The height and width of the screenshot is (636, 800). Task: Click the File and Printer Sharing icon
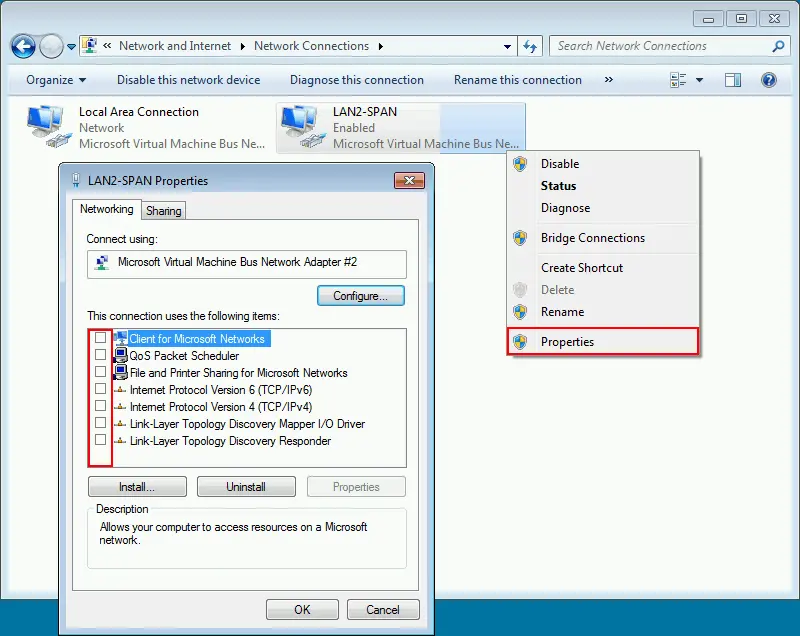pos(120,372)
